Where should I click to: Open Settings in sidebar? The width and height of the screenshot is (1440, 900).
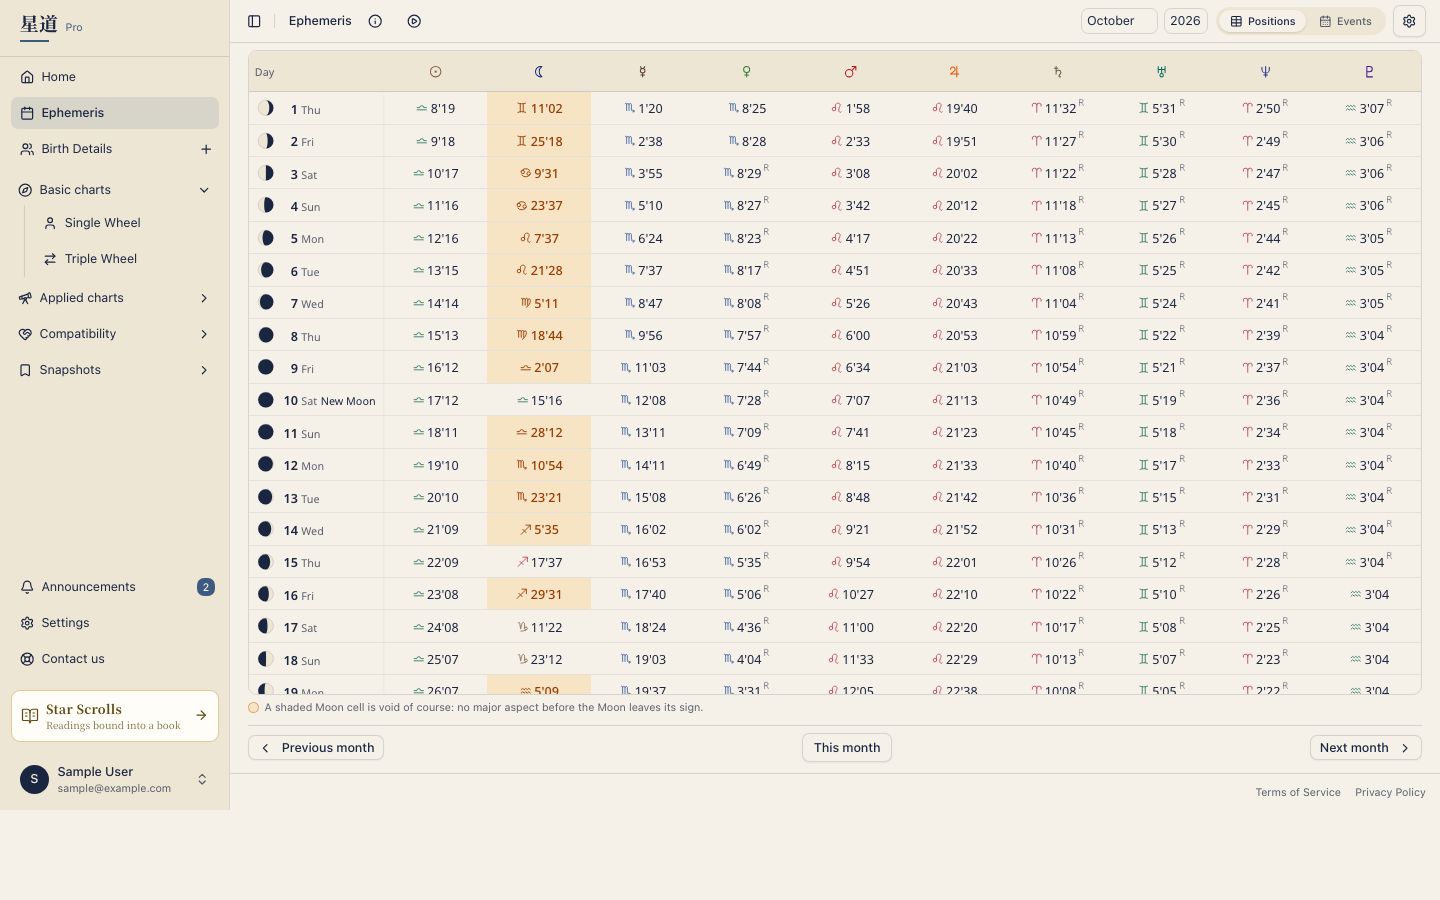click(115, 623)
